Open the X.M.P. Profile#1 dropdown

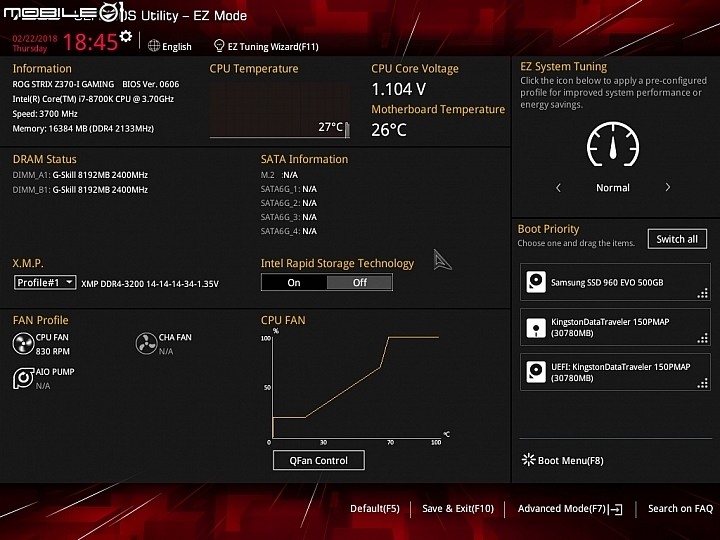coord(45,282)
